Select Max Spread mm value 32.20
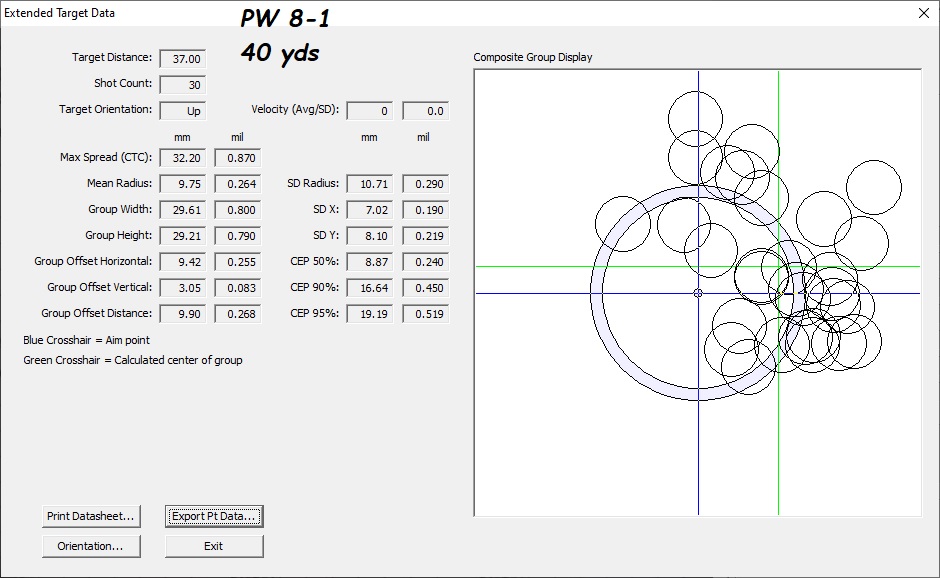940x578 pixels. point(183,158)
